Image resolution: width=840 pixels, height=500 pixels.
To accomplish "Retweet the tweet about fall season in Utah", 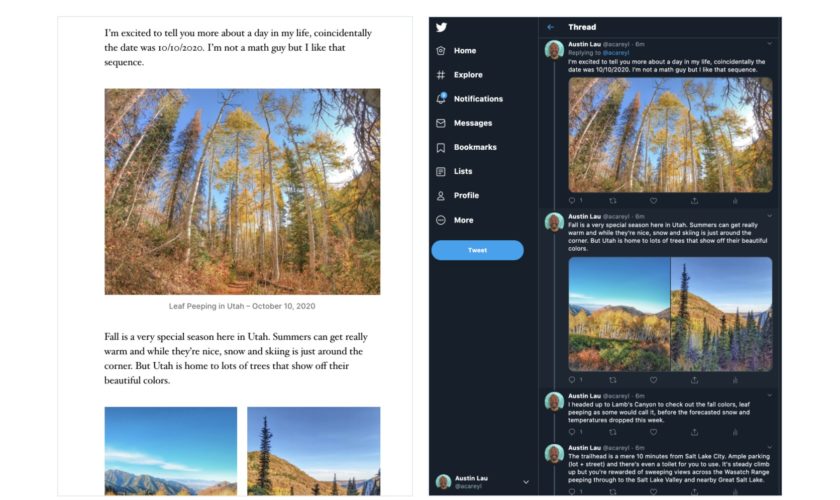I will pos(613,380).
